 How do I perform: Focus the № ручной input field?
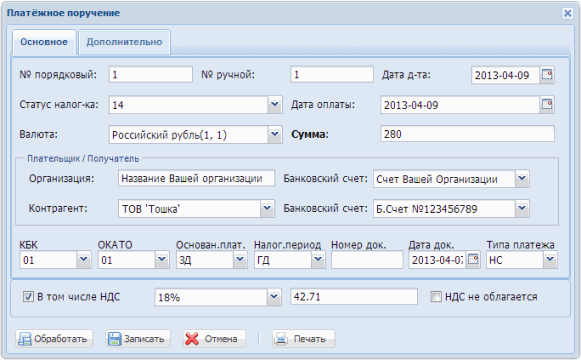coord(332,74)
